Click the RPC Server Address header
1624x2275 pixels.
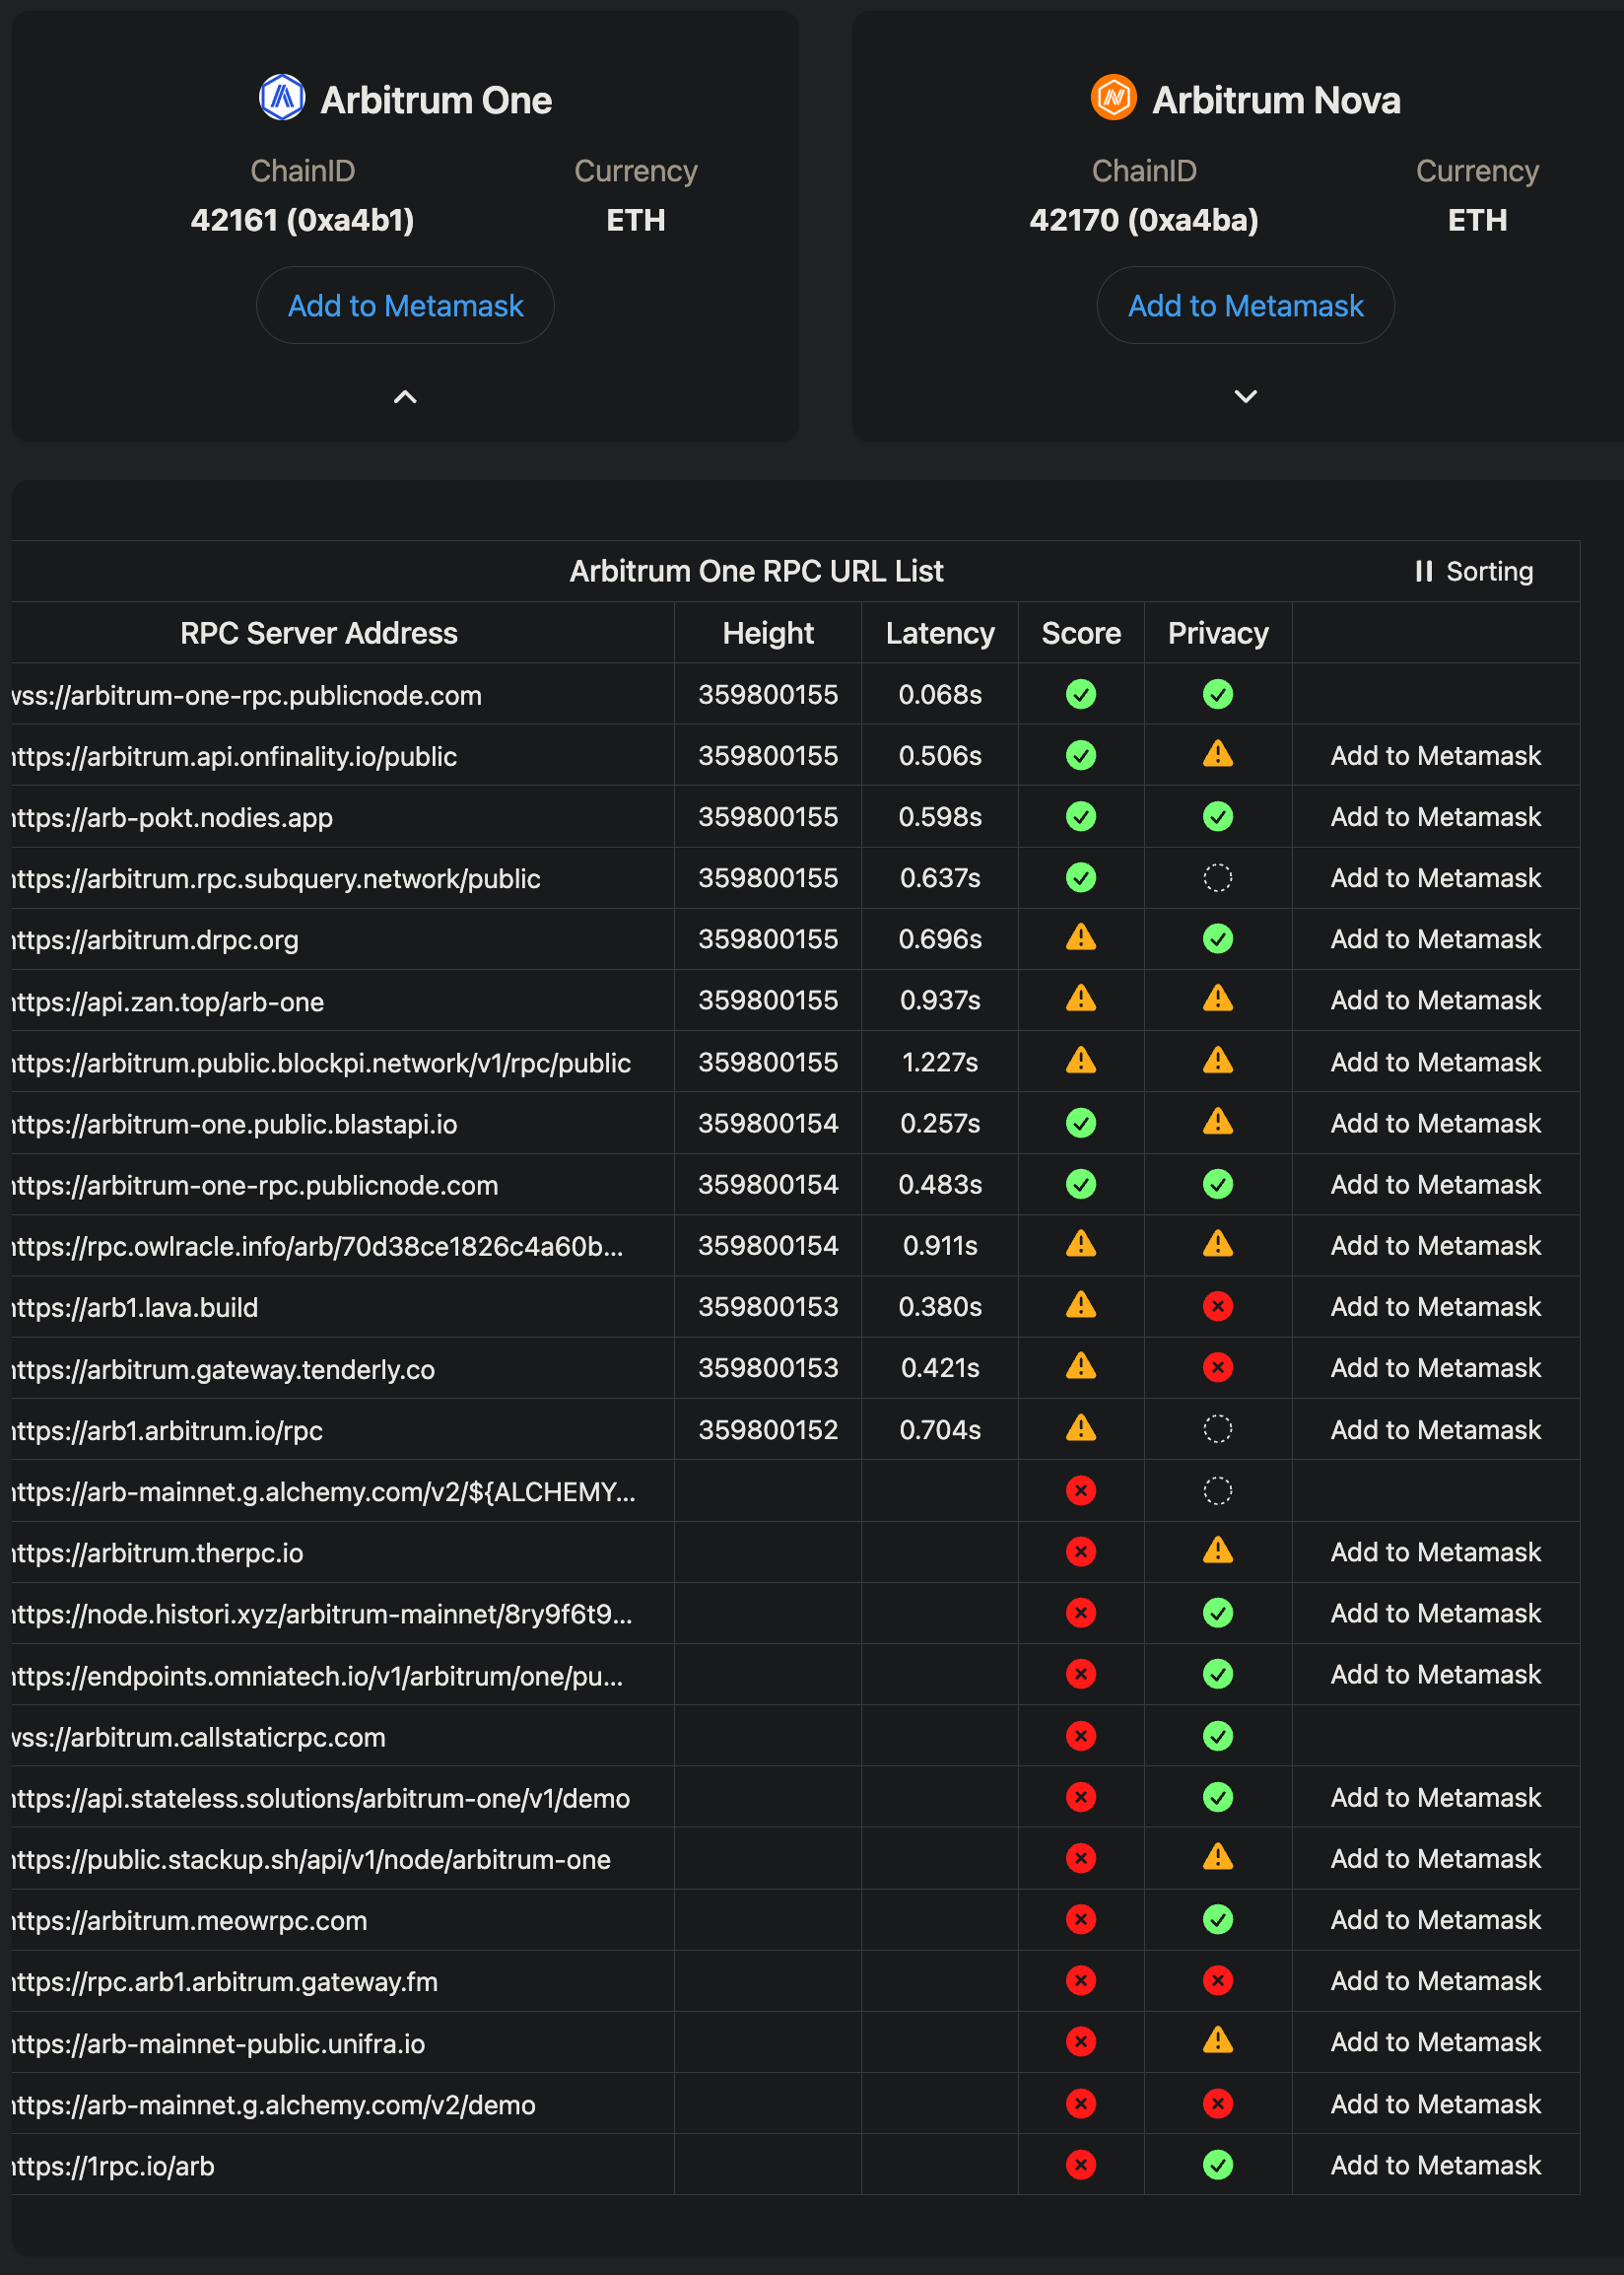319,633
